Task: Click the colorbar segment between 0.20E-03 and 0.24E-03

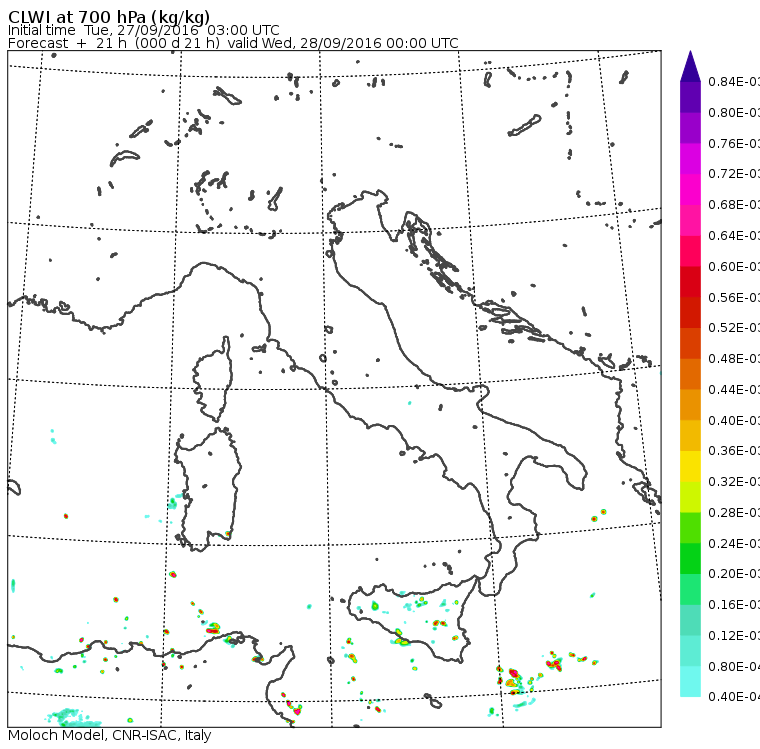Action: click(690, 559)
